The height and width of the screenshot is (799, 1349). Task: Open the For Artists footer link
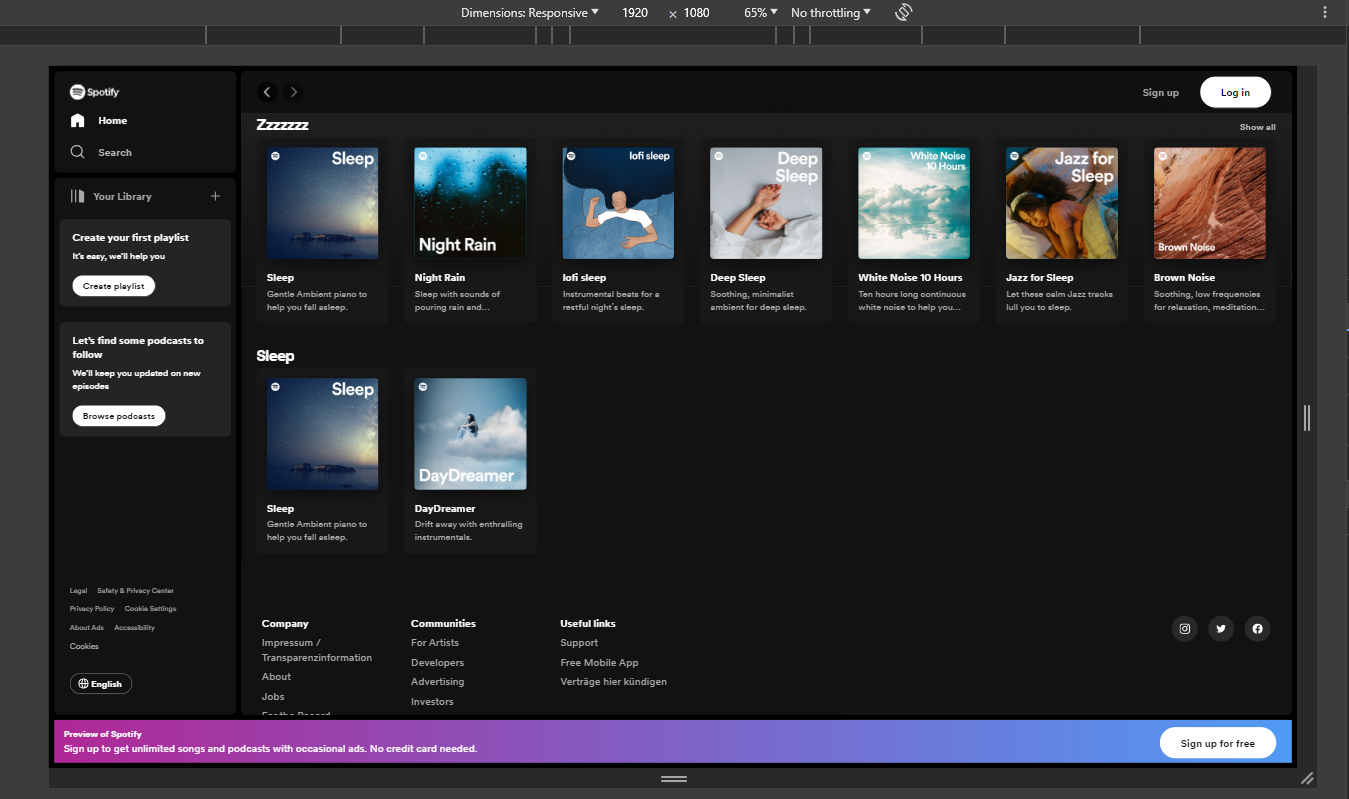[x=435, y=643]
